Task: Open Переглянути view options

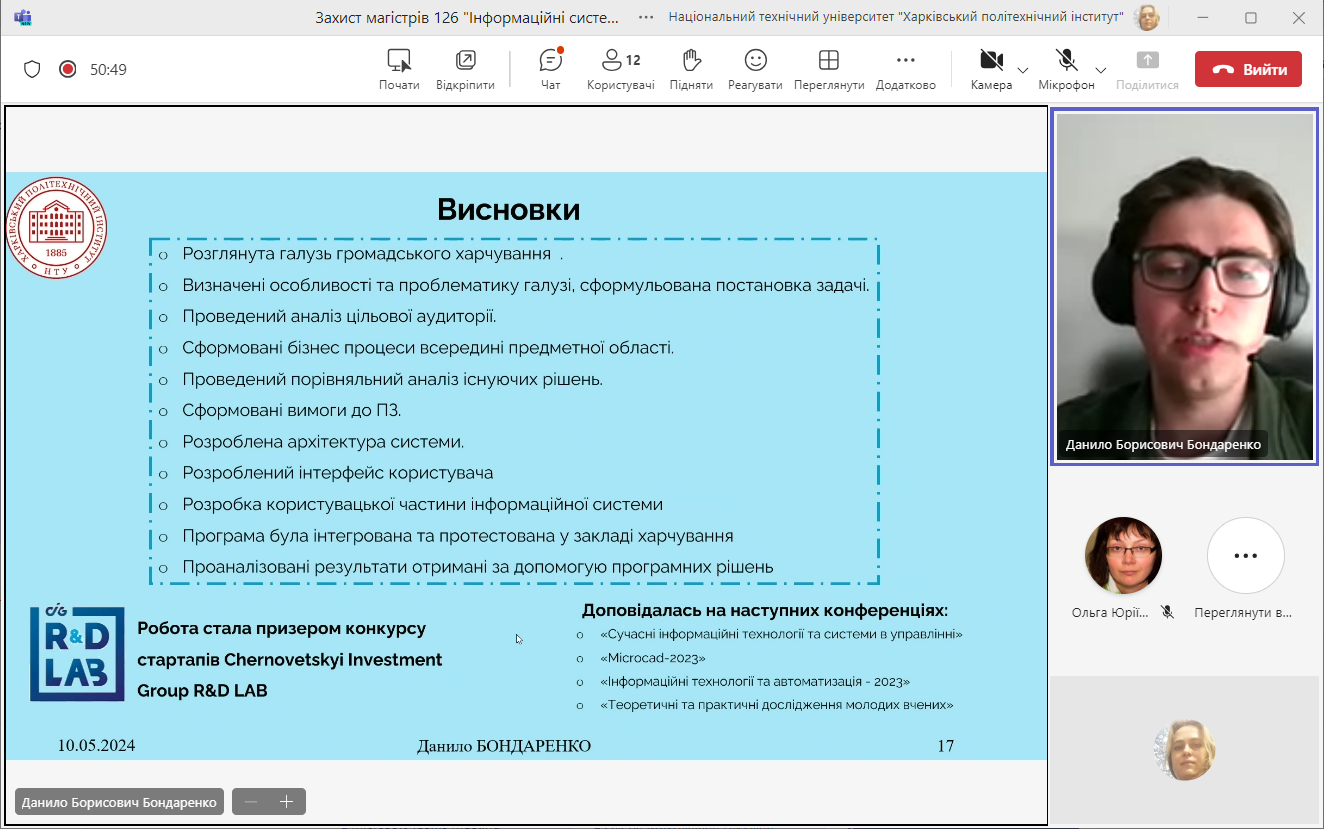Action: coord(828,69)
